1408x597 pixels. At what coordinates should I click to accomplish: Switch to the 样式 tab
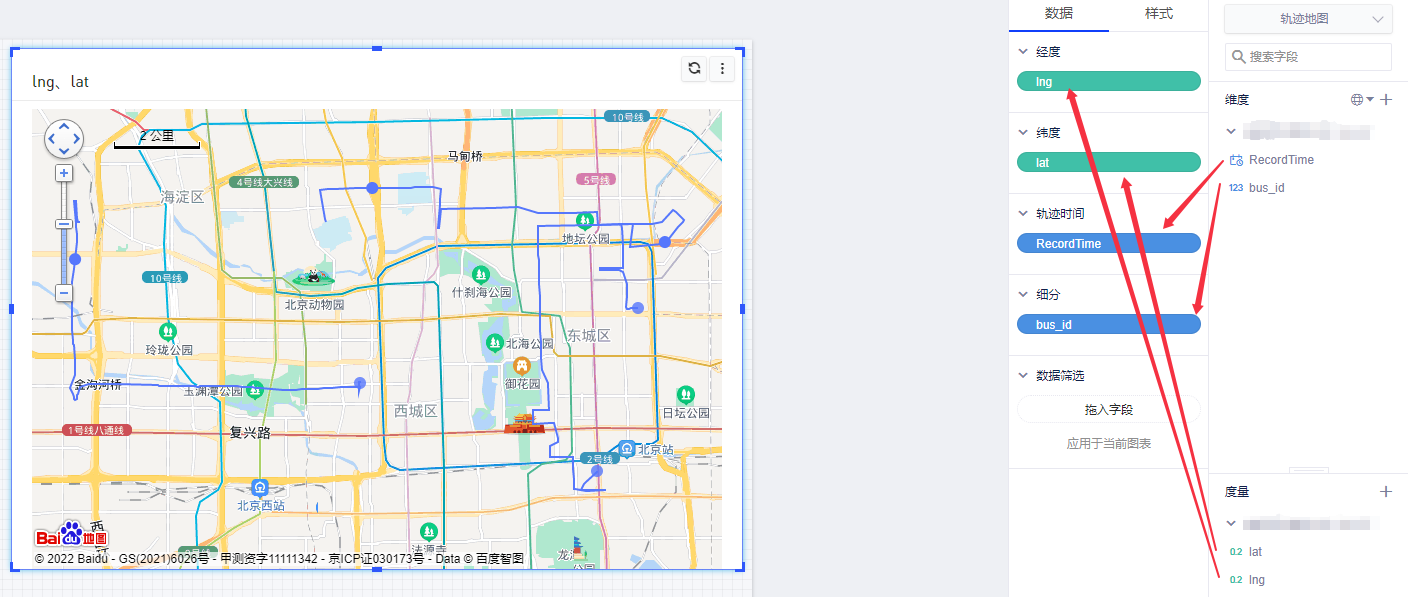1158,14
